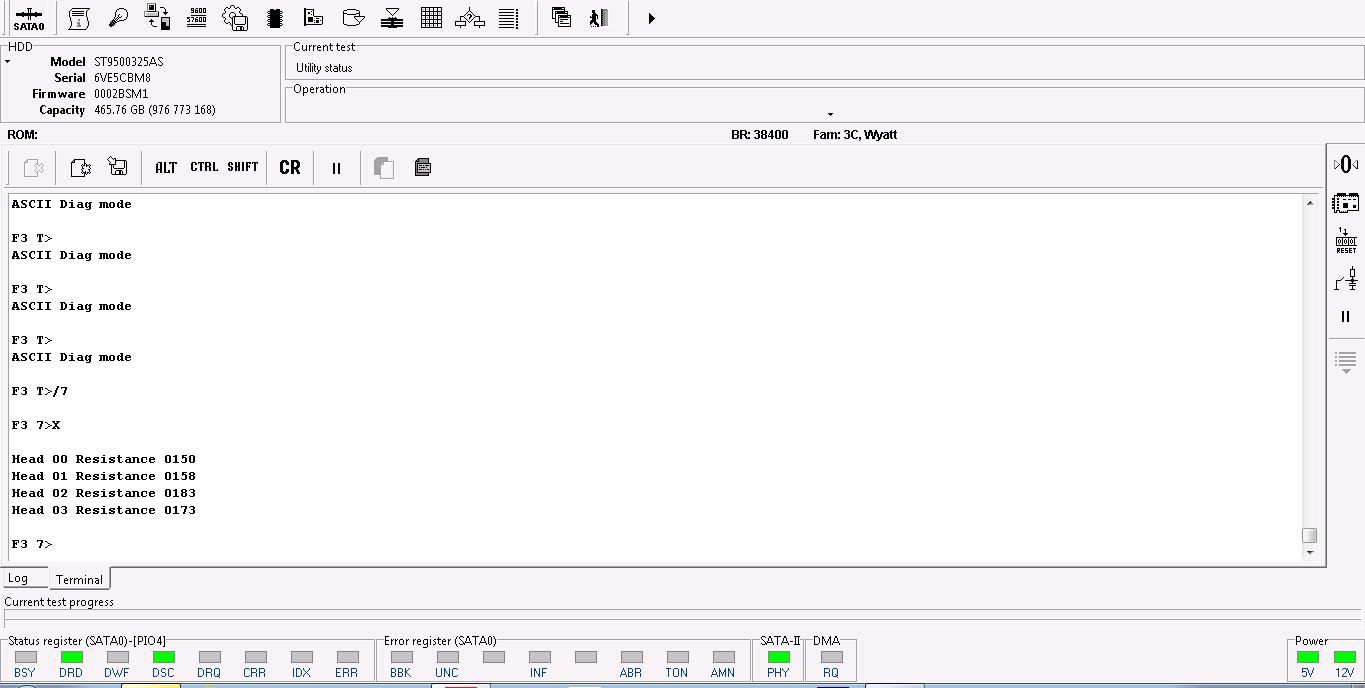Open the computer-to-drive transfer icon
This screenshot has width=1365, height=688.
pos(157,18)
